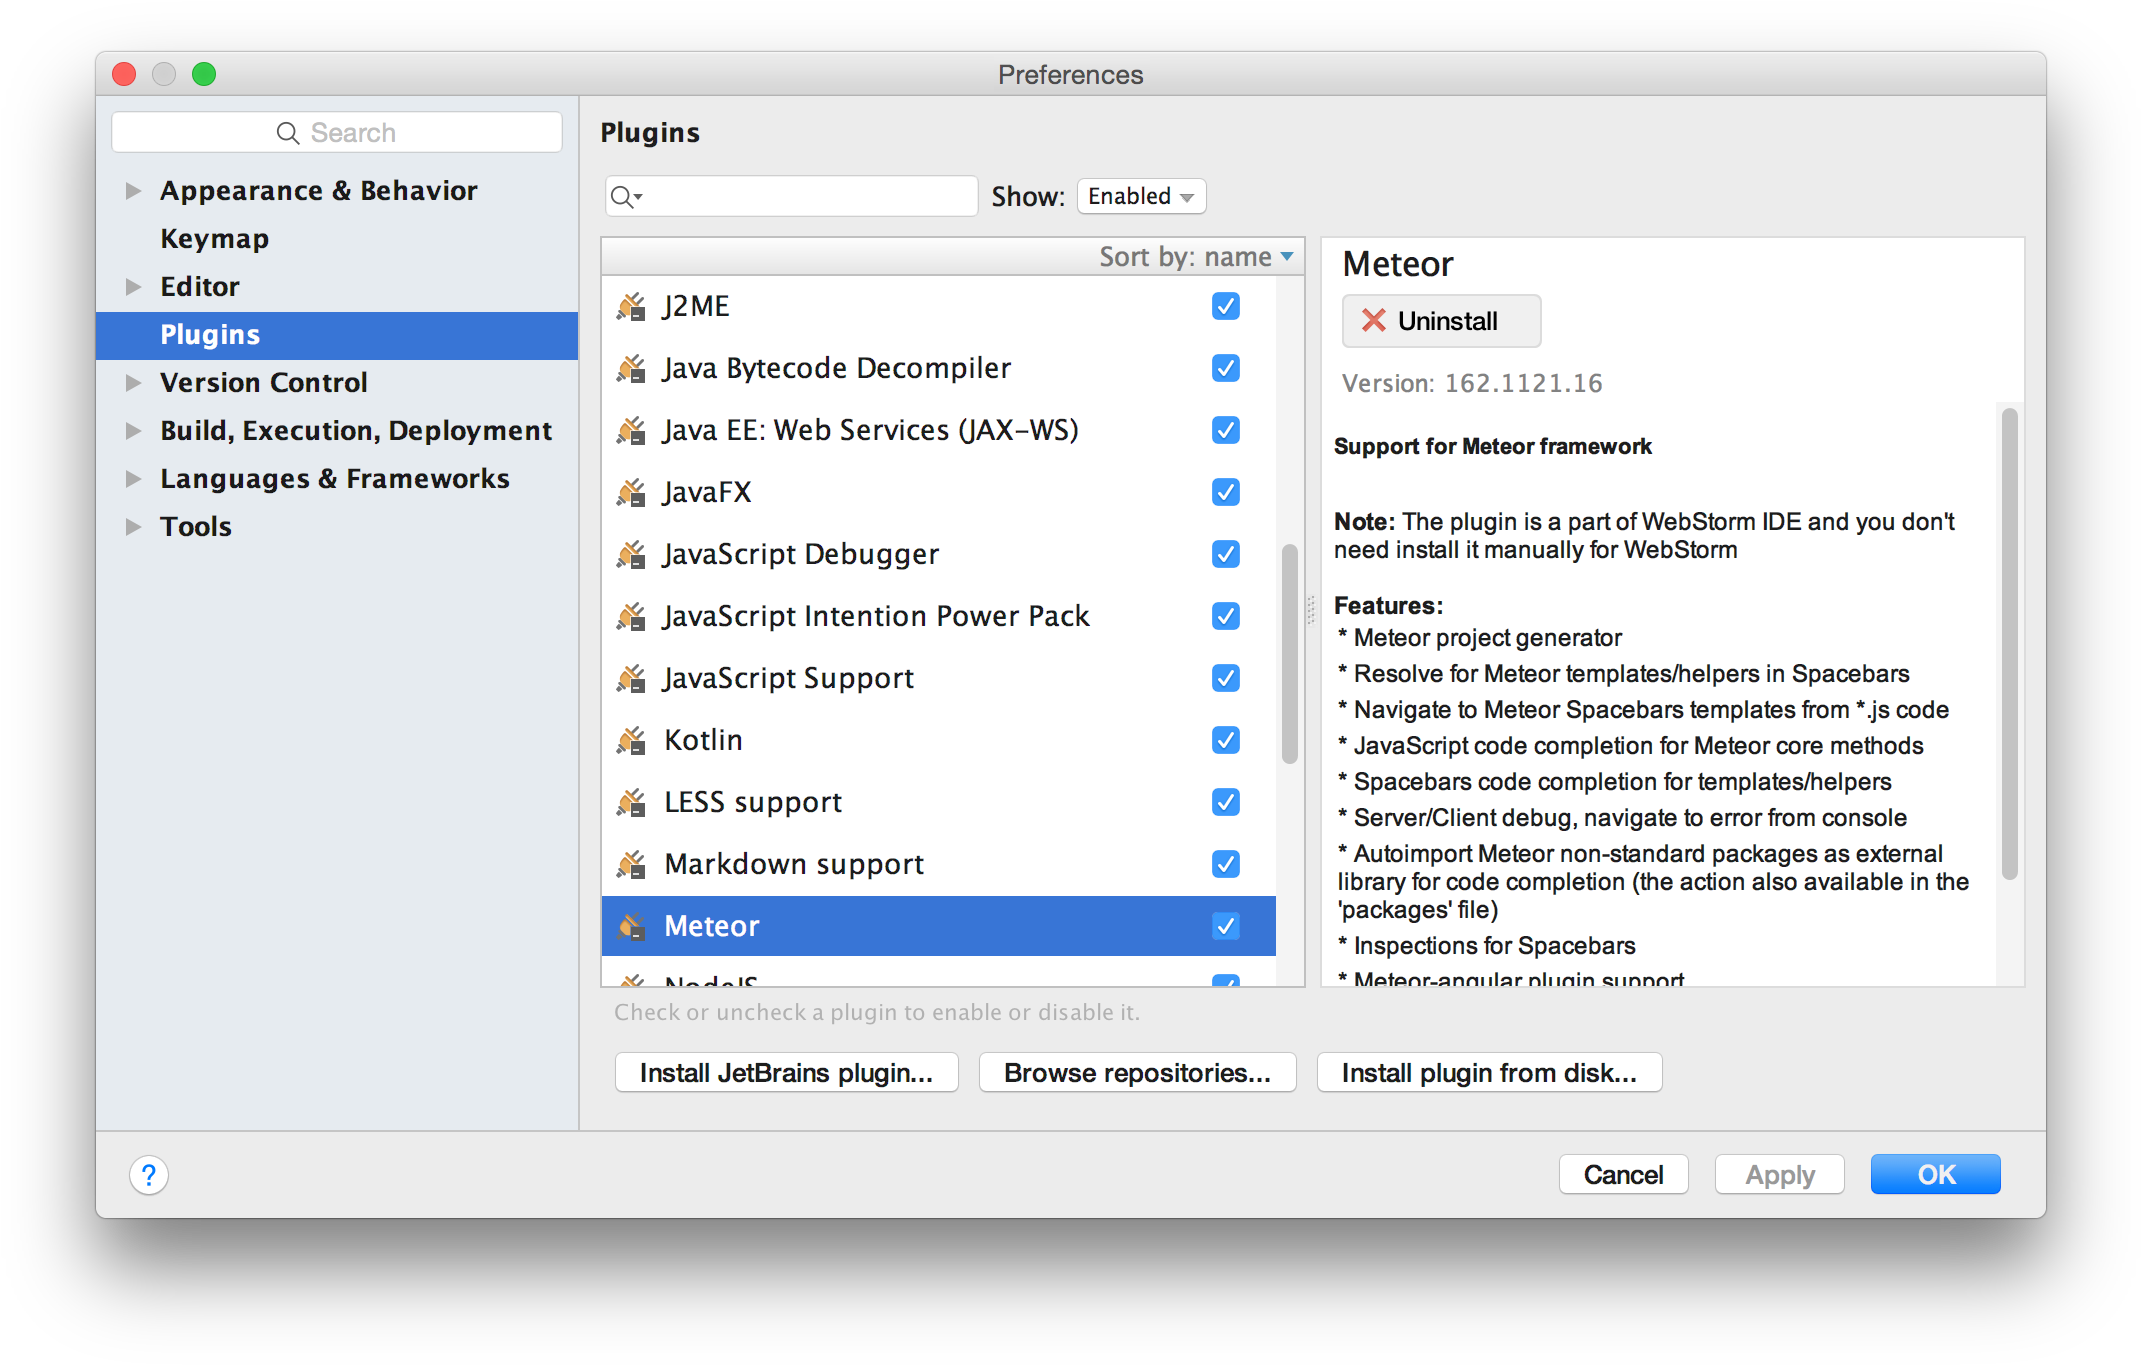The image size is (2141, 1365).
Task: Click the J2ME plugin icon
Action: pos(631,306)
